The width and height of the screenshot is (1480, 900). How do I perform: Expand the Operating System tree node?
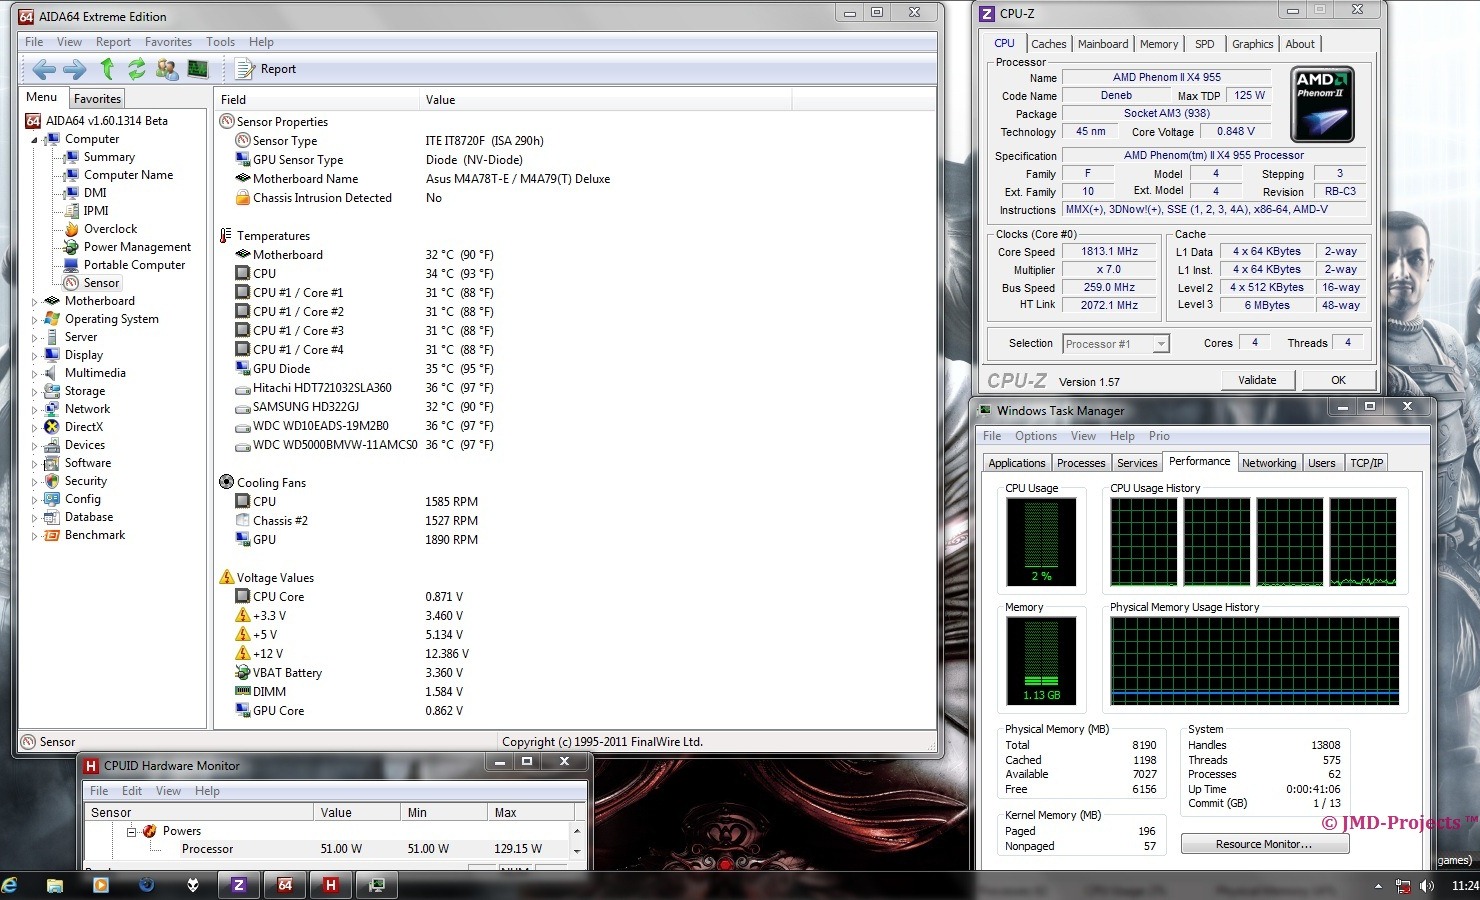pyautogui.click(x=34, y=319)
